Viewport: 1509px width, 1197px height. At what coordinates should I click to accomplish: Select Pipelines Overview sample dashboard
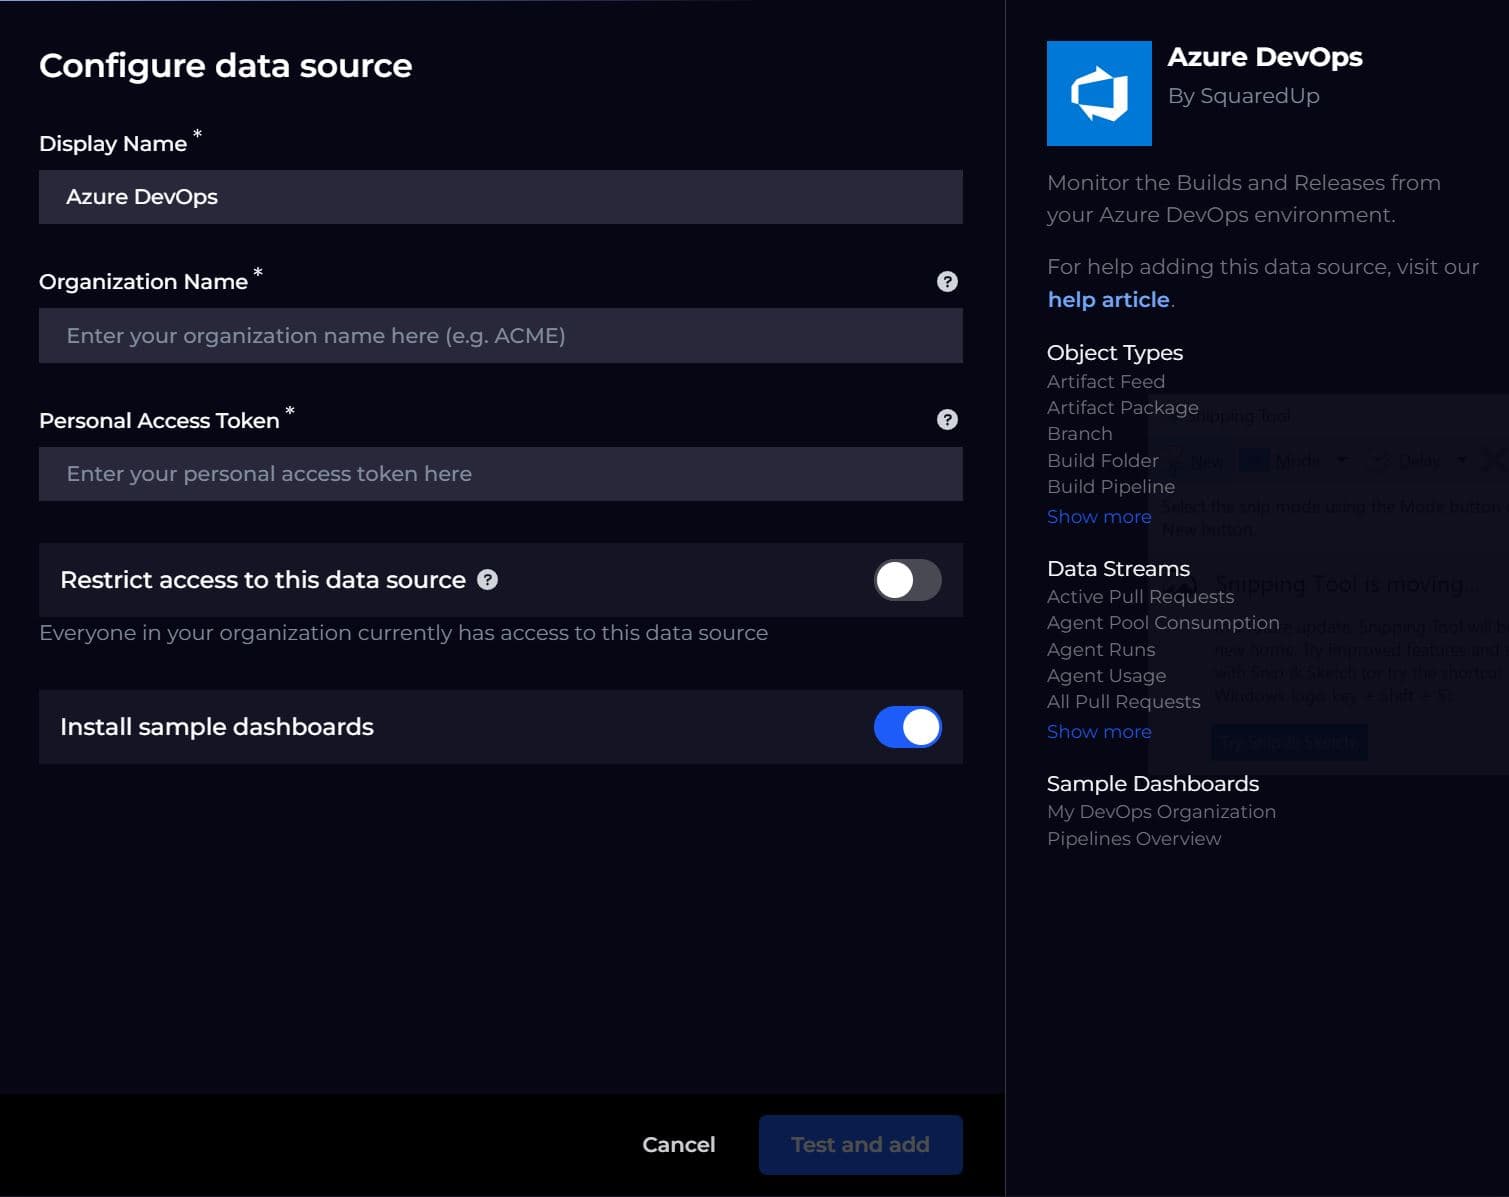[1133, 838]
